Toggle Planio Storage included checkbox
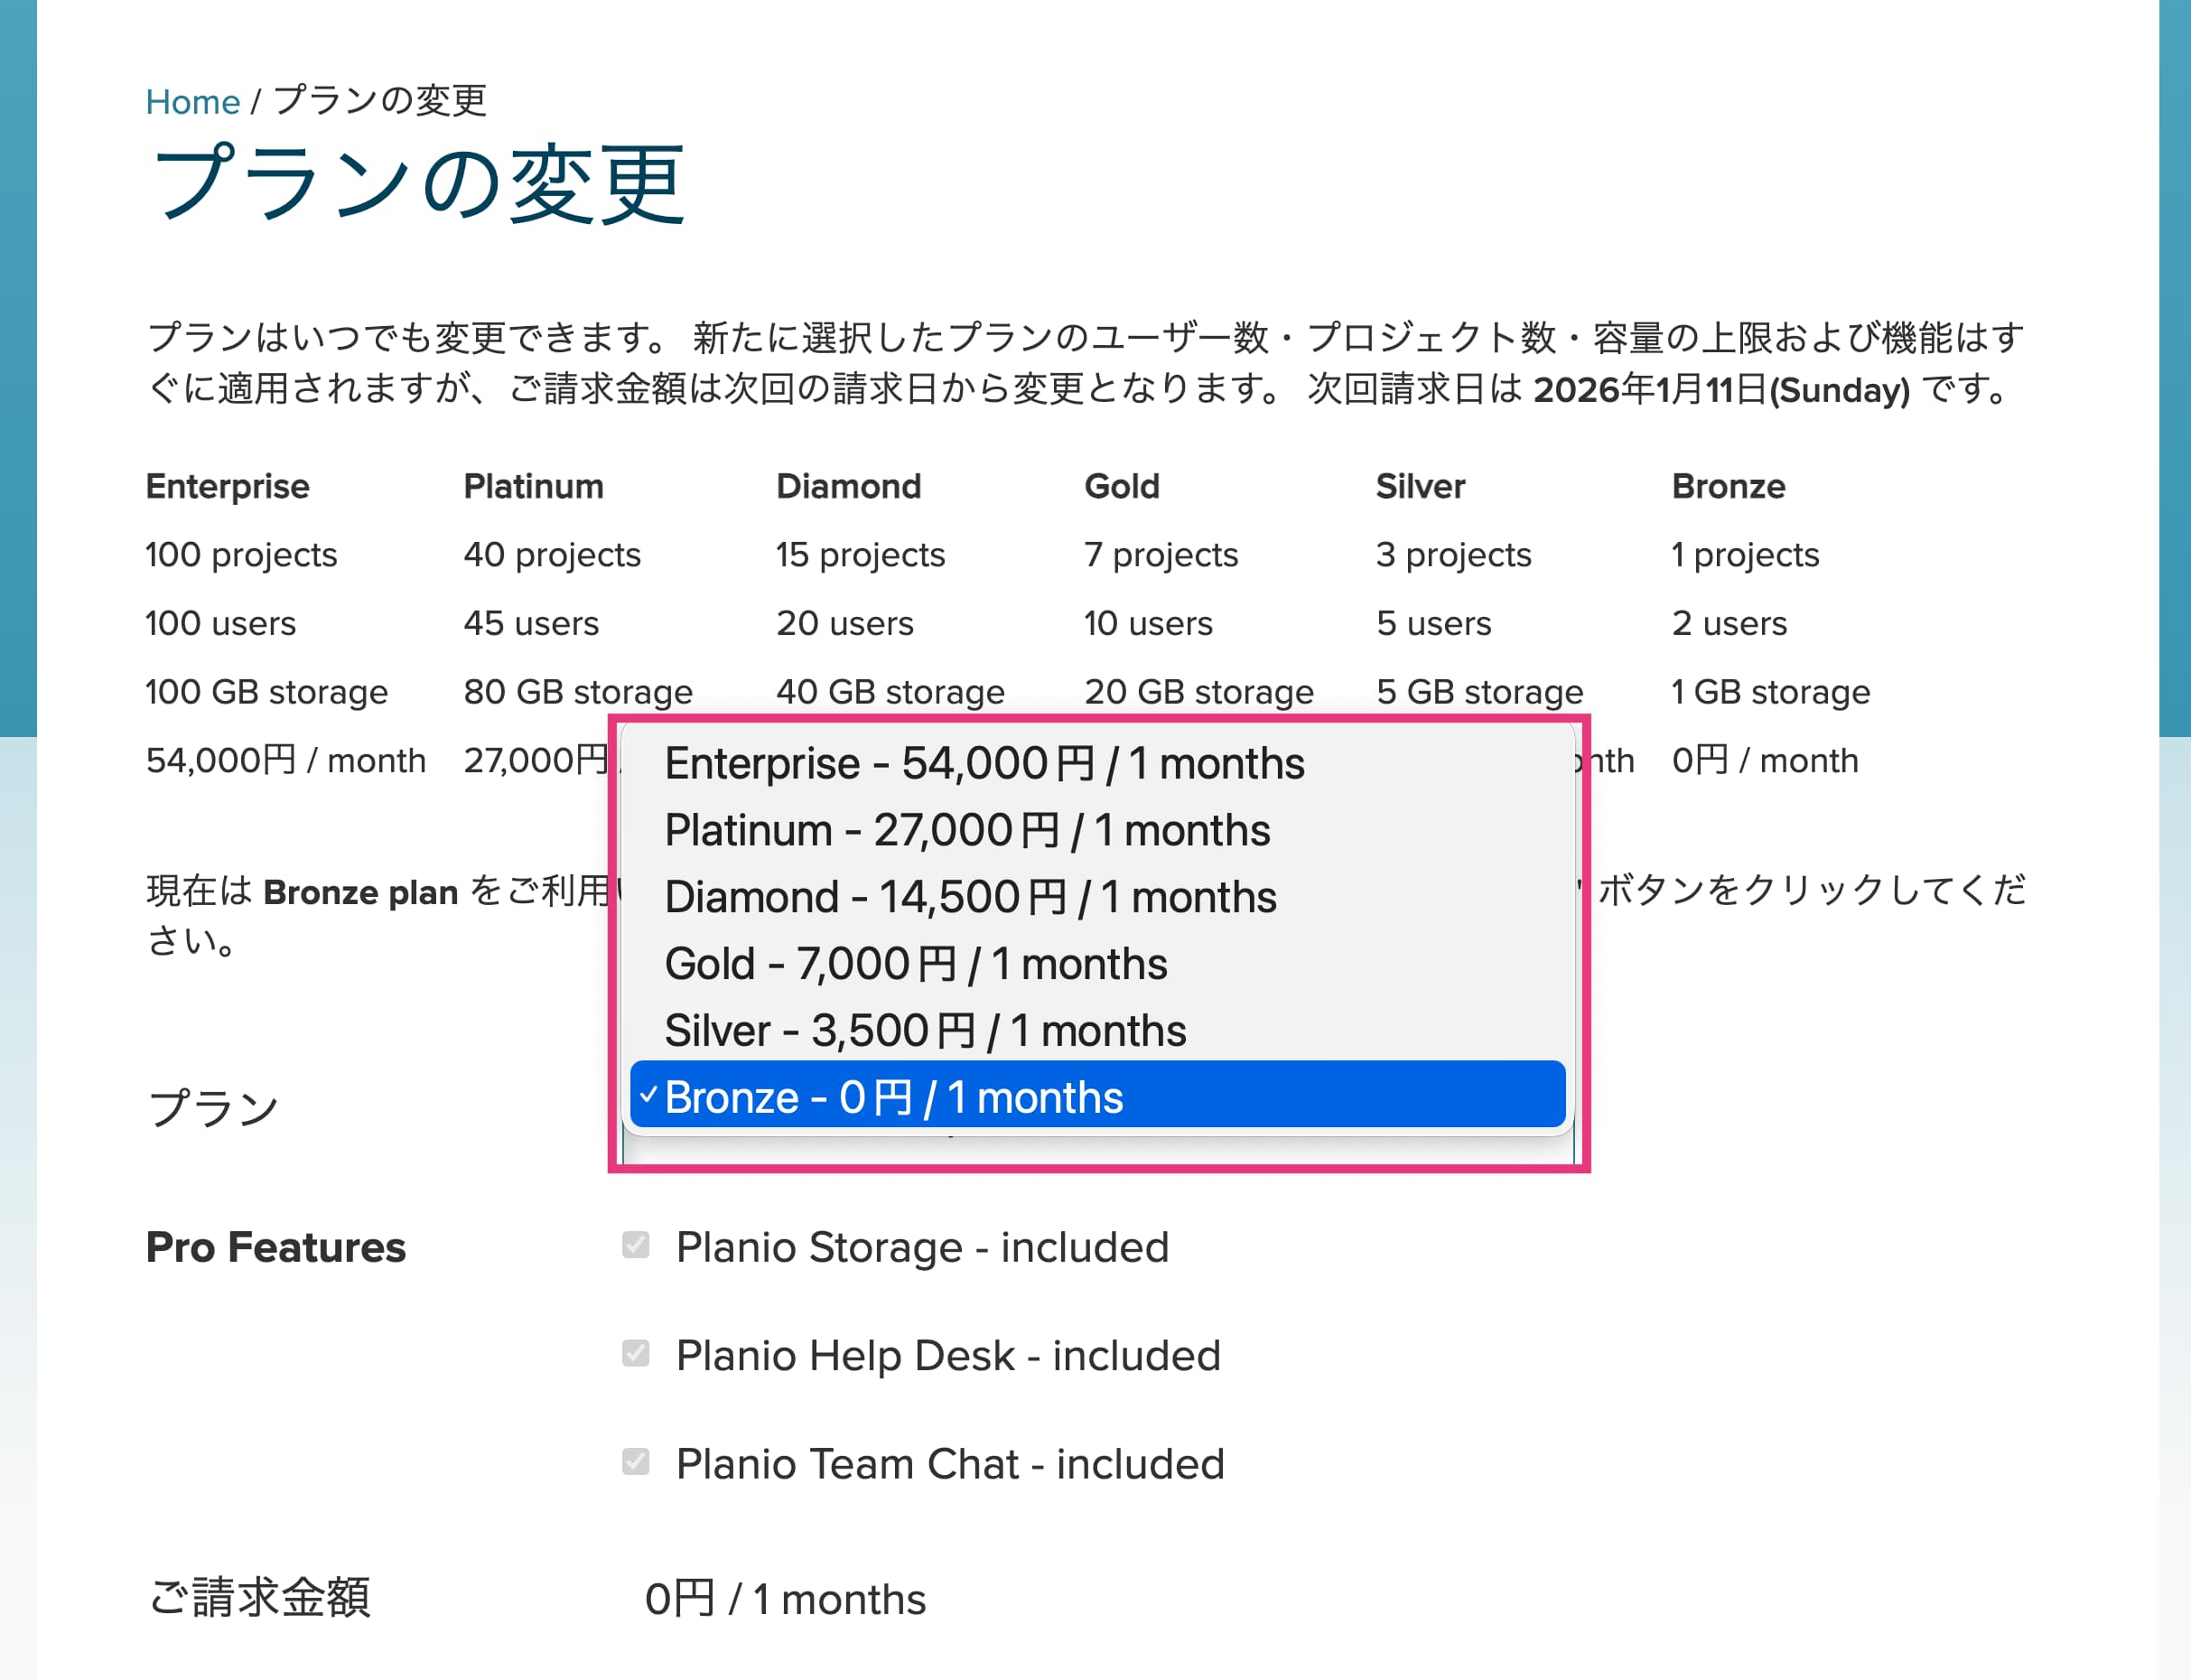The height and width of the screenshot is (1680, 2191). point(636,1245)
